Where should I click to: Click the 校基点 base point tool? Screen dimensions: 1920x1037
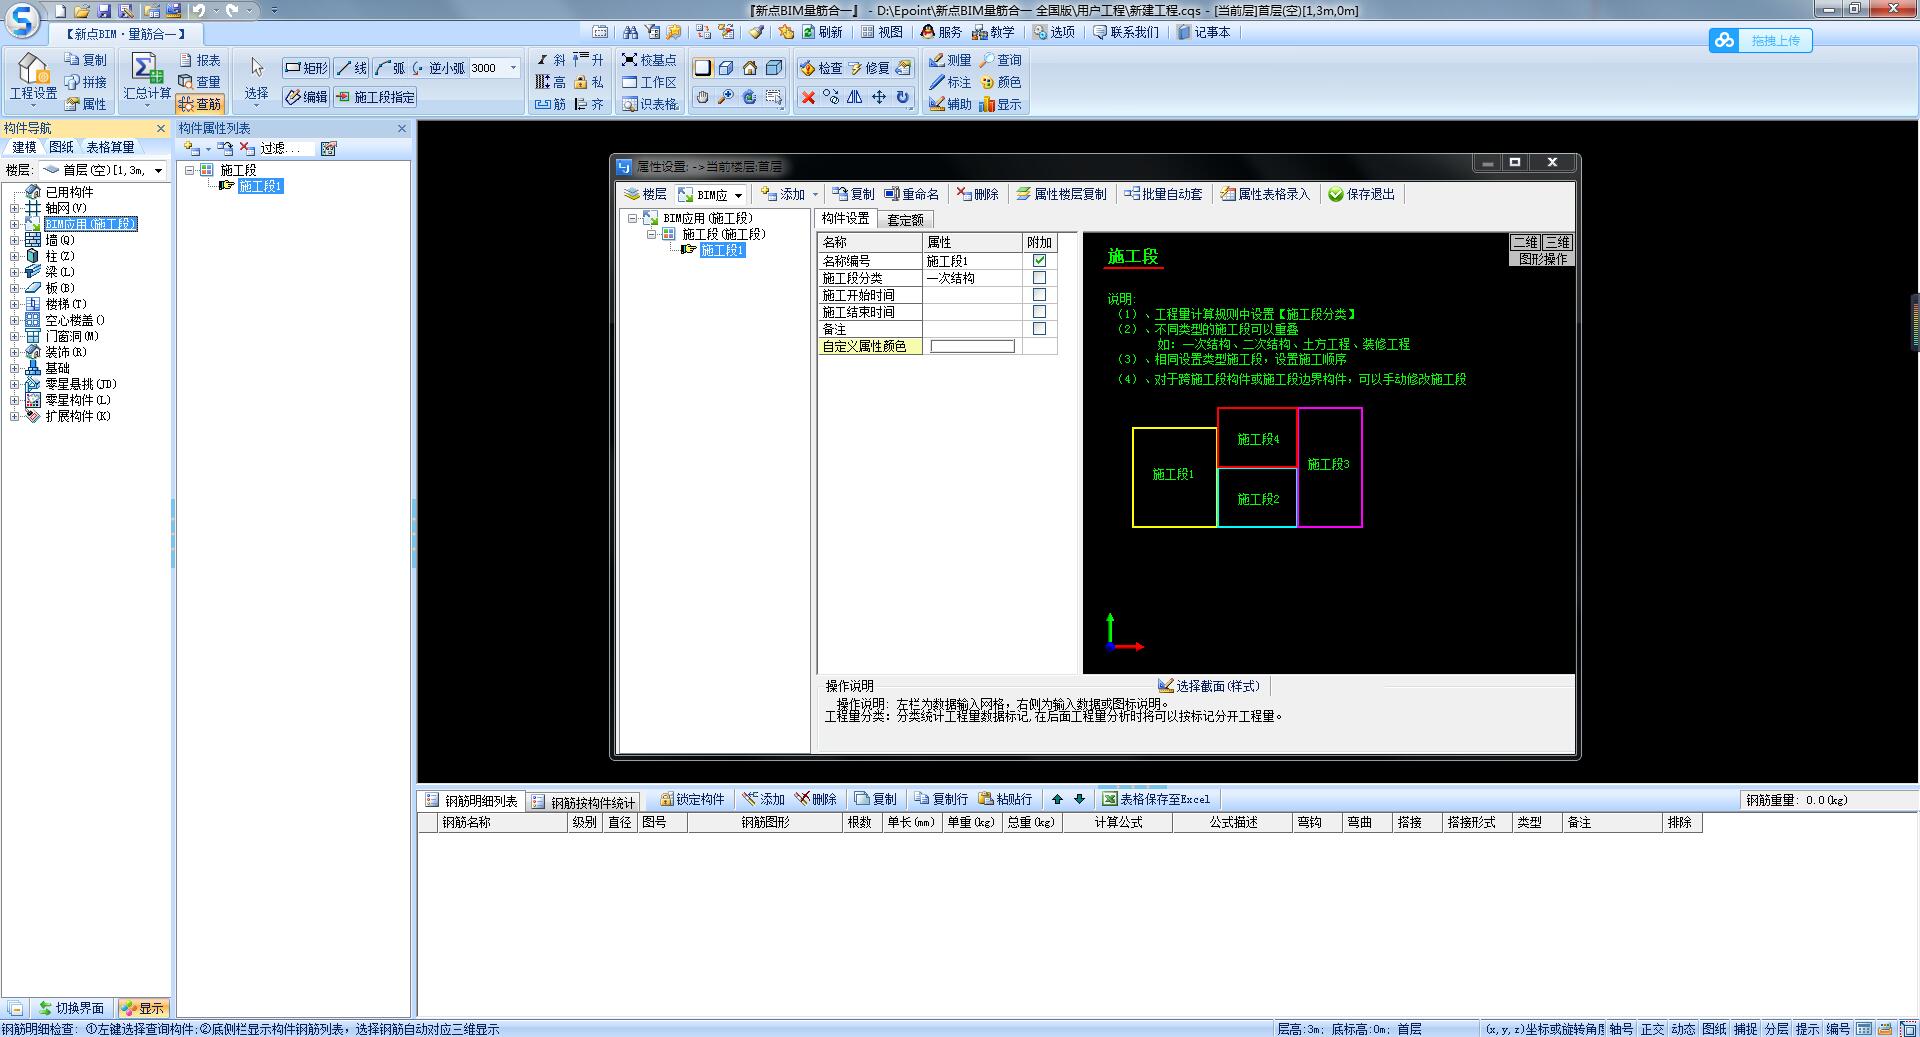pyautogui.click(x=649, y=60)
